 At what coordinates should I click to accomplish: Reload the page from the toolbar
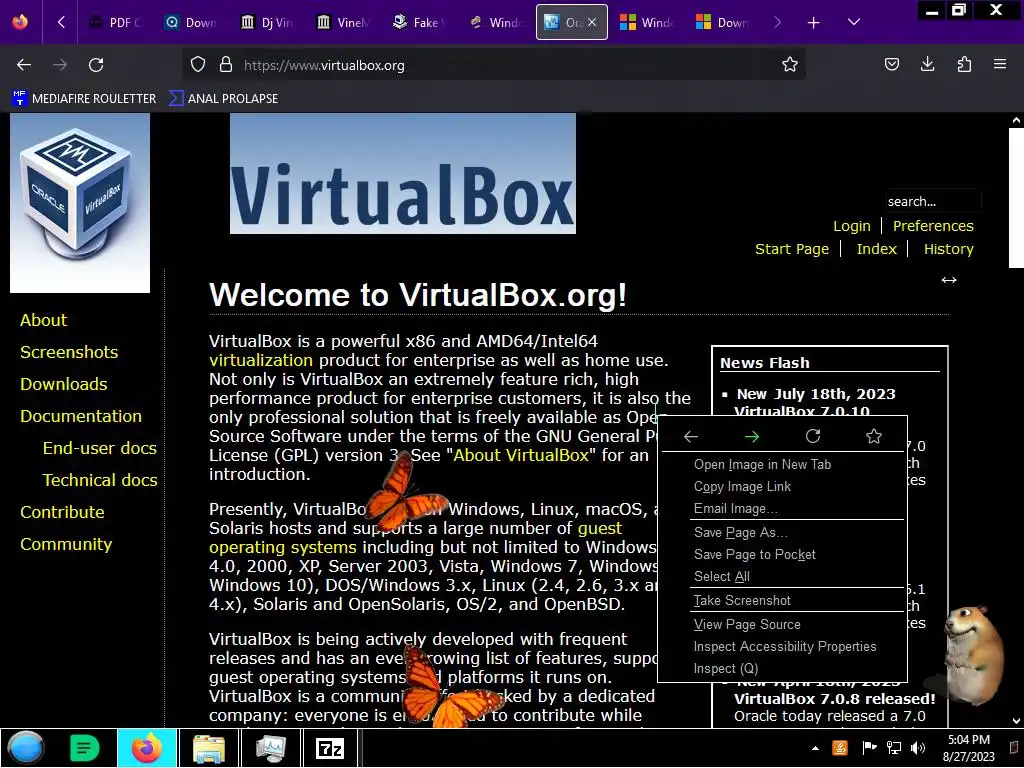[x=96, y=65]
